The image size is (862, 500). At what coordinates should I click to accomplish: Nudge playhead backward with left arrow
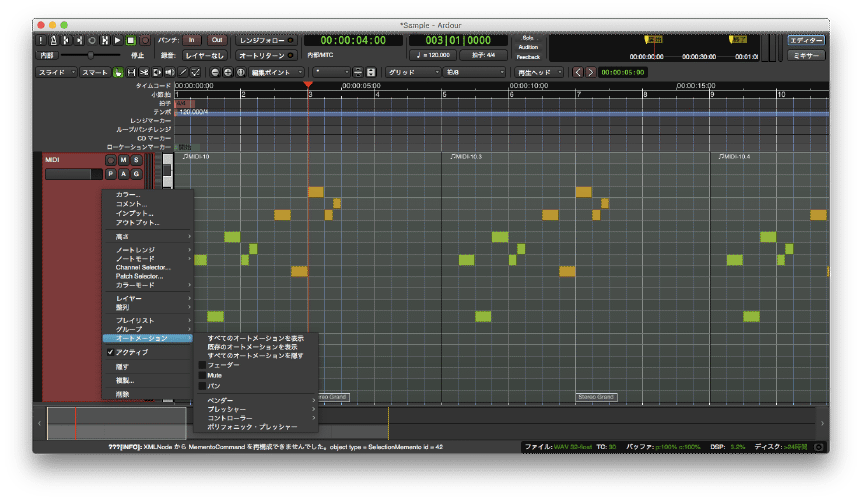578,73
